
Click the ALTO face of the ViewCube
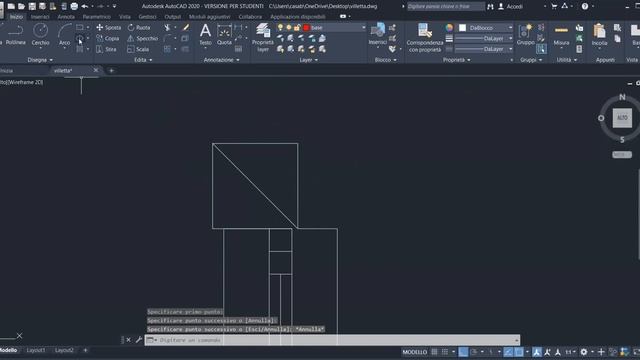click(622, 118)
